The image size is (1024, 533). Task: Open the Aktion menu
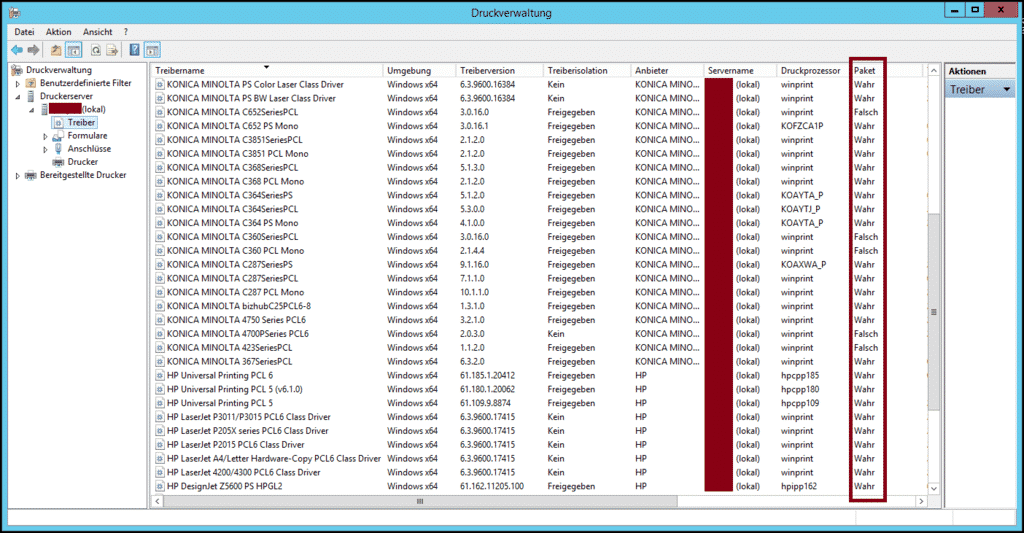point(58,31)
